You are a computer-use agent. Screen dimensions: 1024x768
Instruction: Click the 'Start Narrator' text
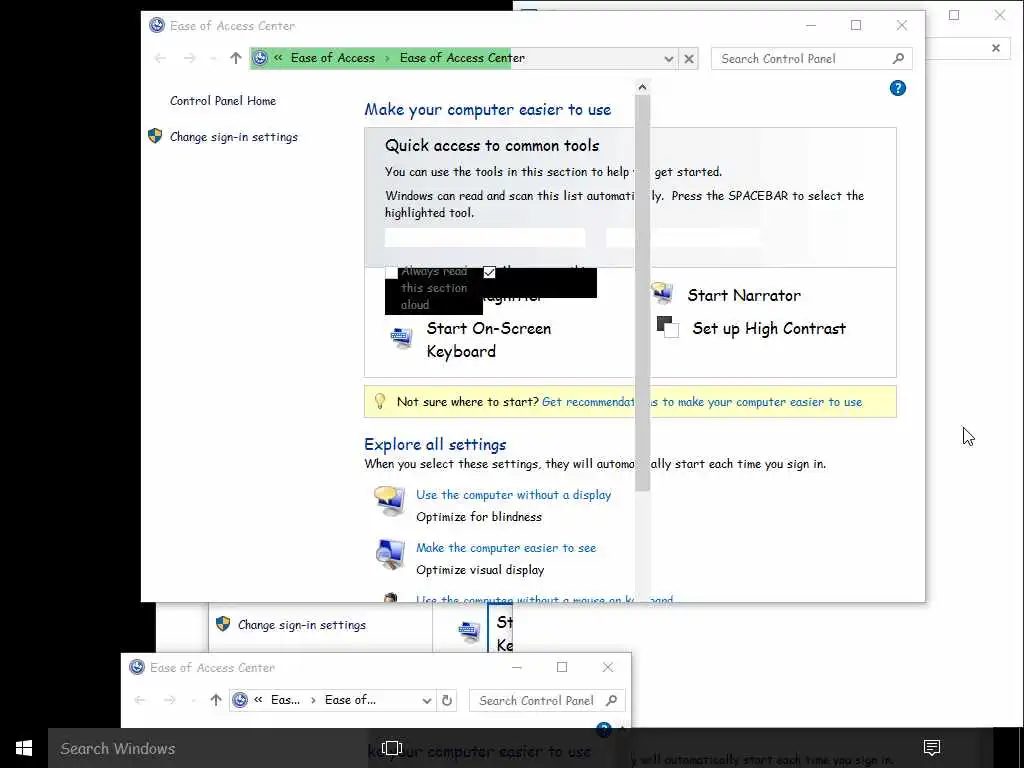click(744, 295)
